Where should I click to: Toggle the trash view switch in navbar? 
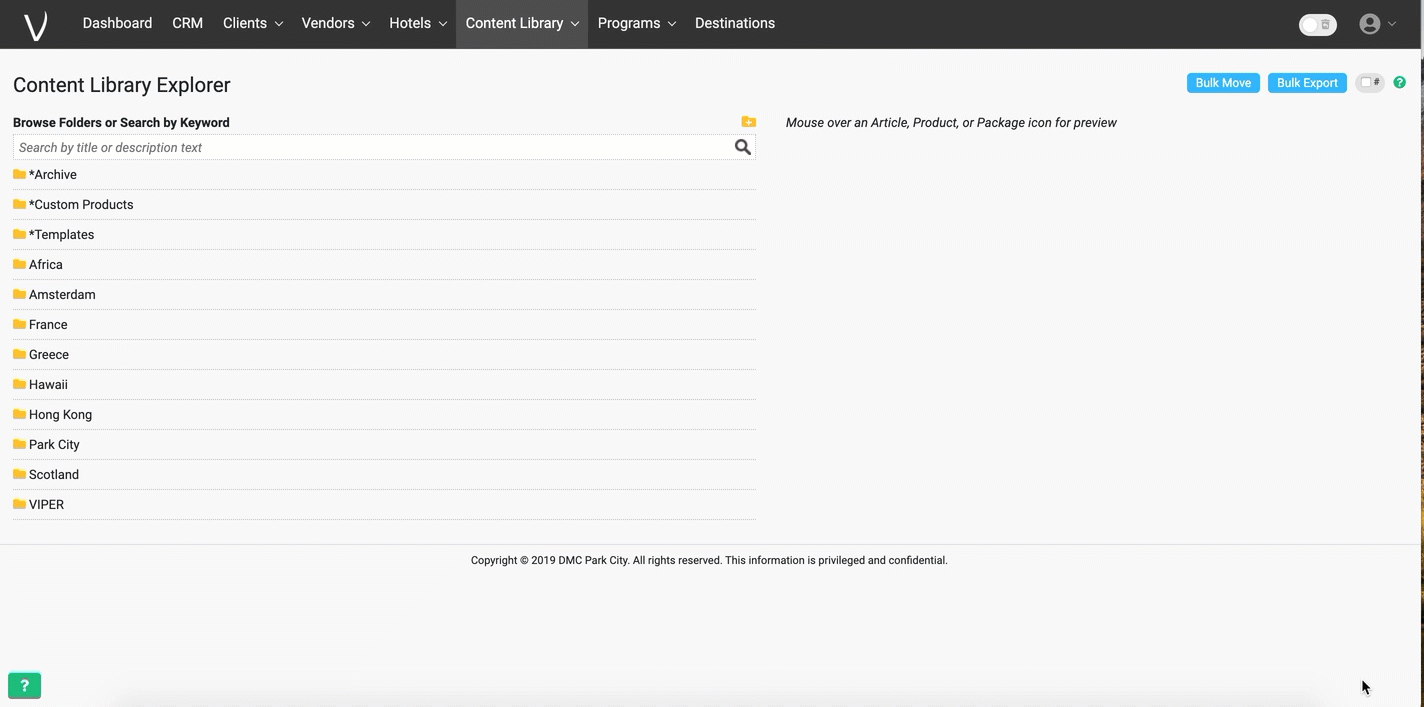click(x=1317, y=24)
